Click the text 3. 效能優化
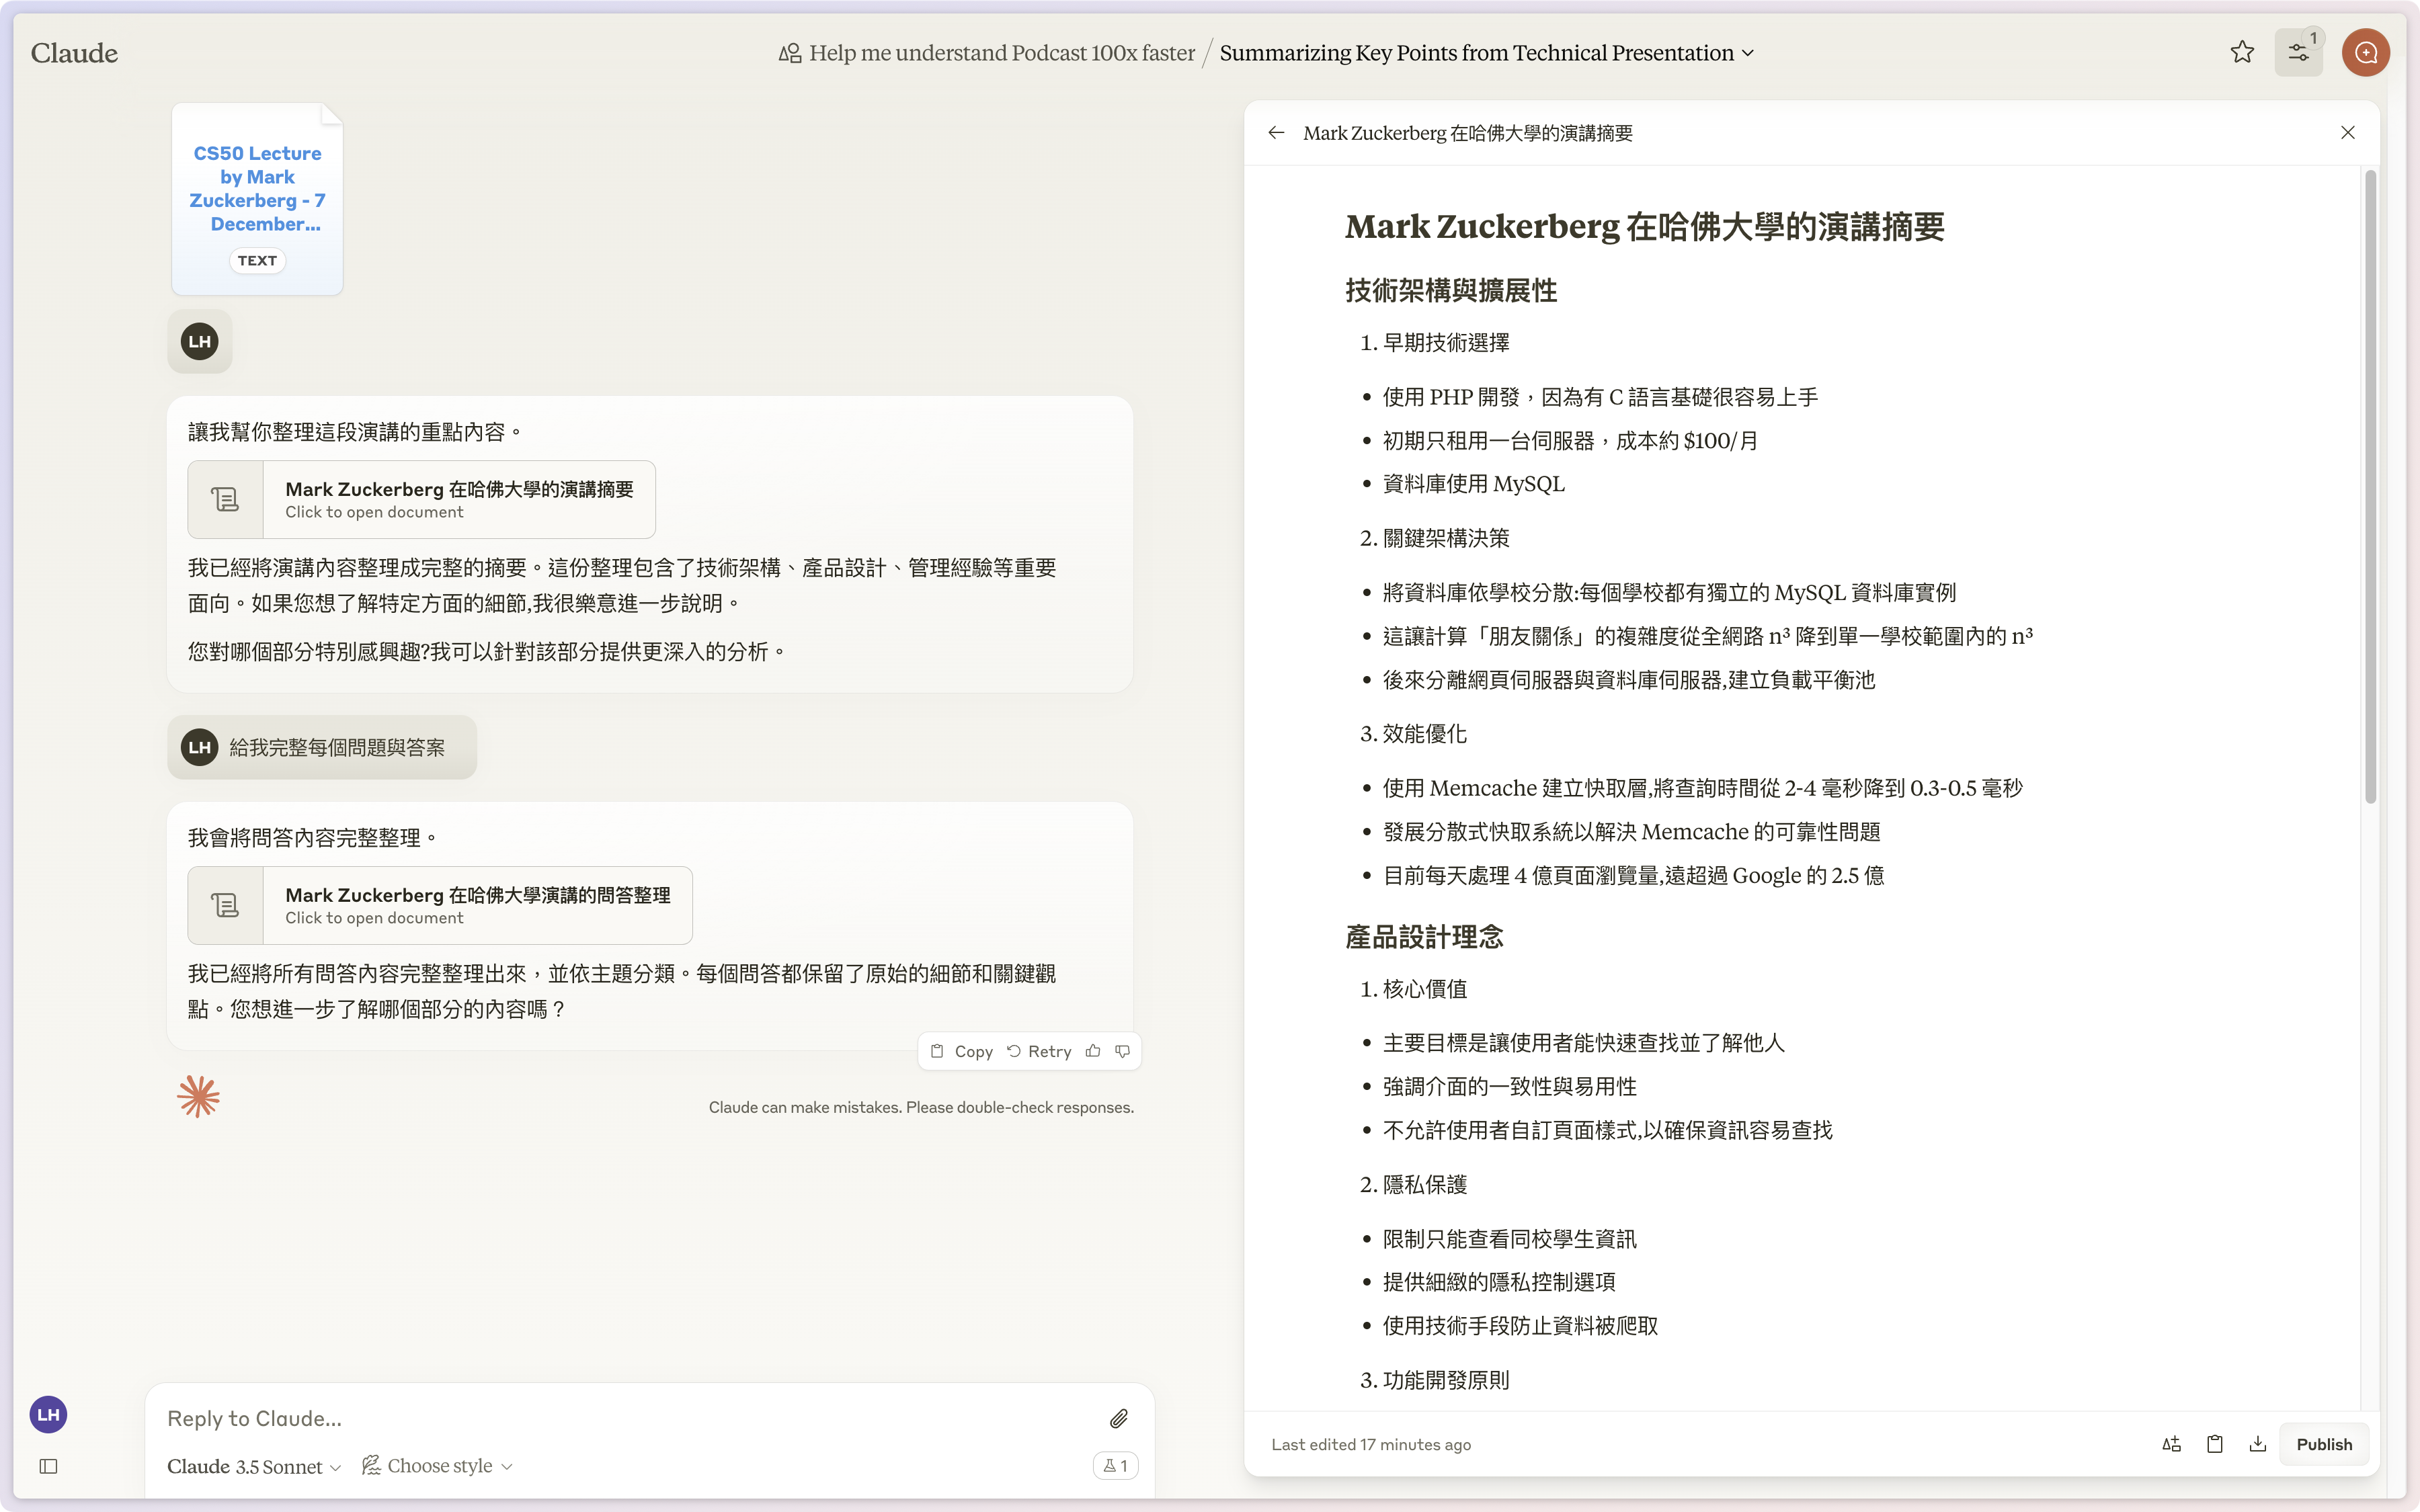This screenshot has height=1512, width=2420. [x=1413, y=734]
